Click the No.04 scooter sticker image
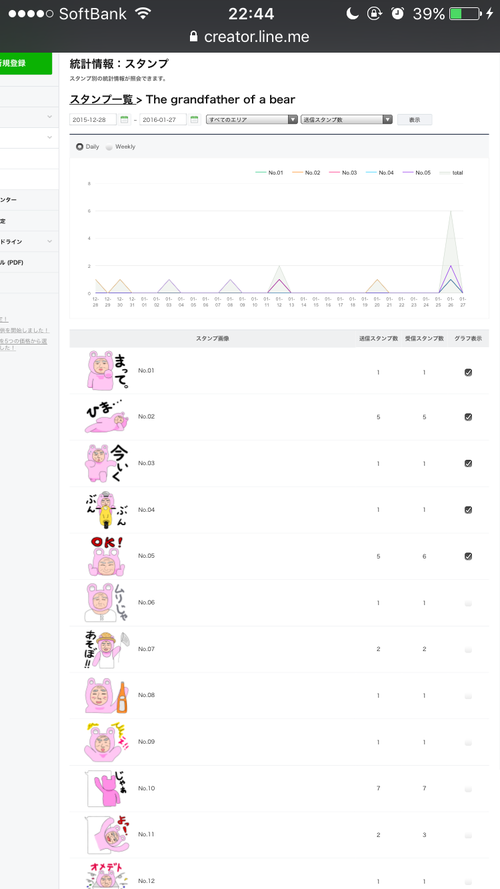The width and height of the screenshot is (500, 889). [x=107, y=510]
